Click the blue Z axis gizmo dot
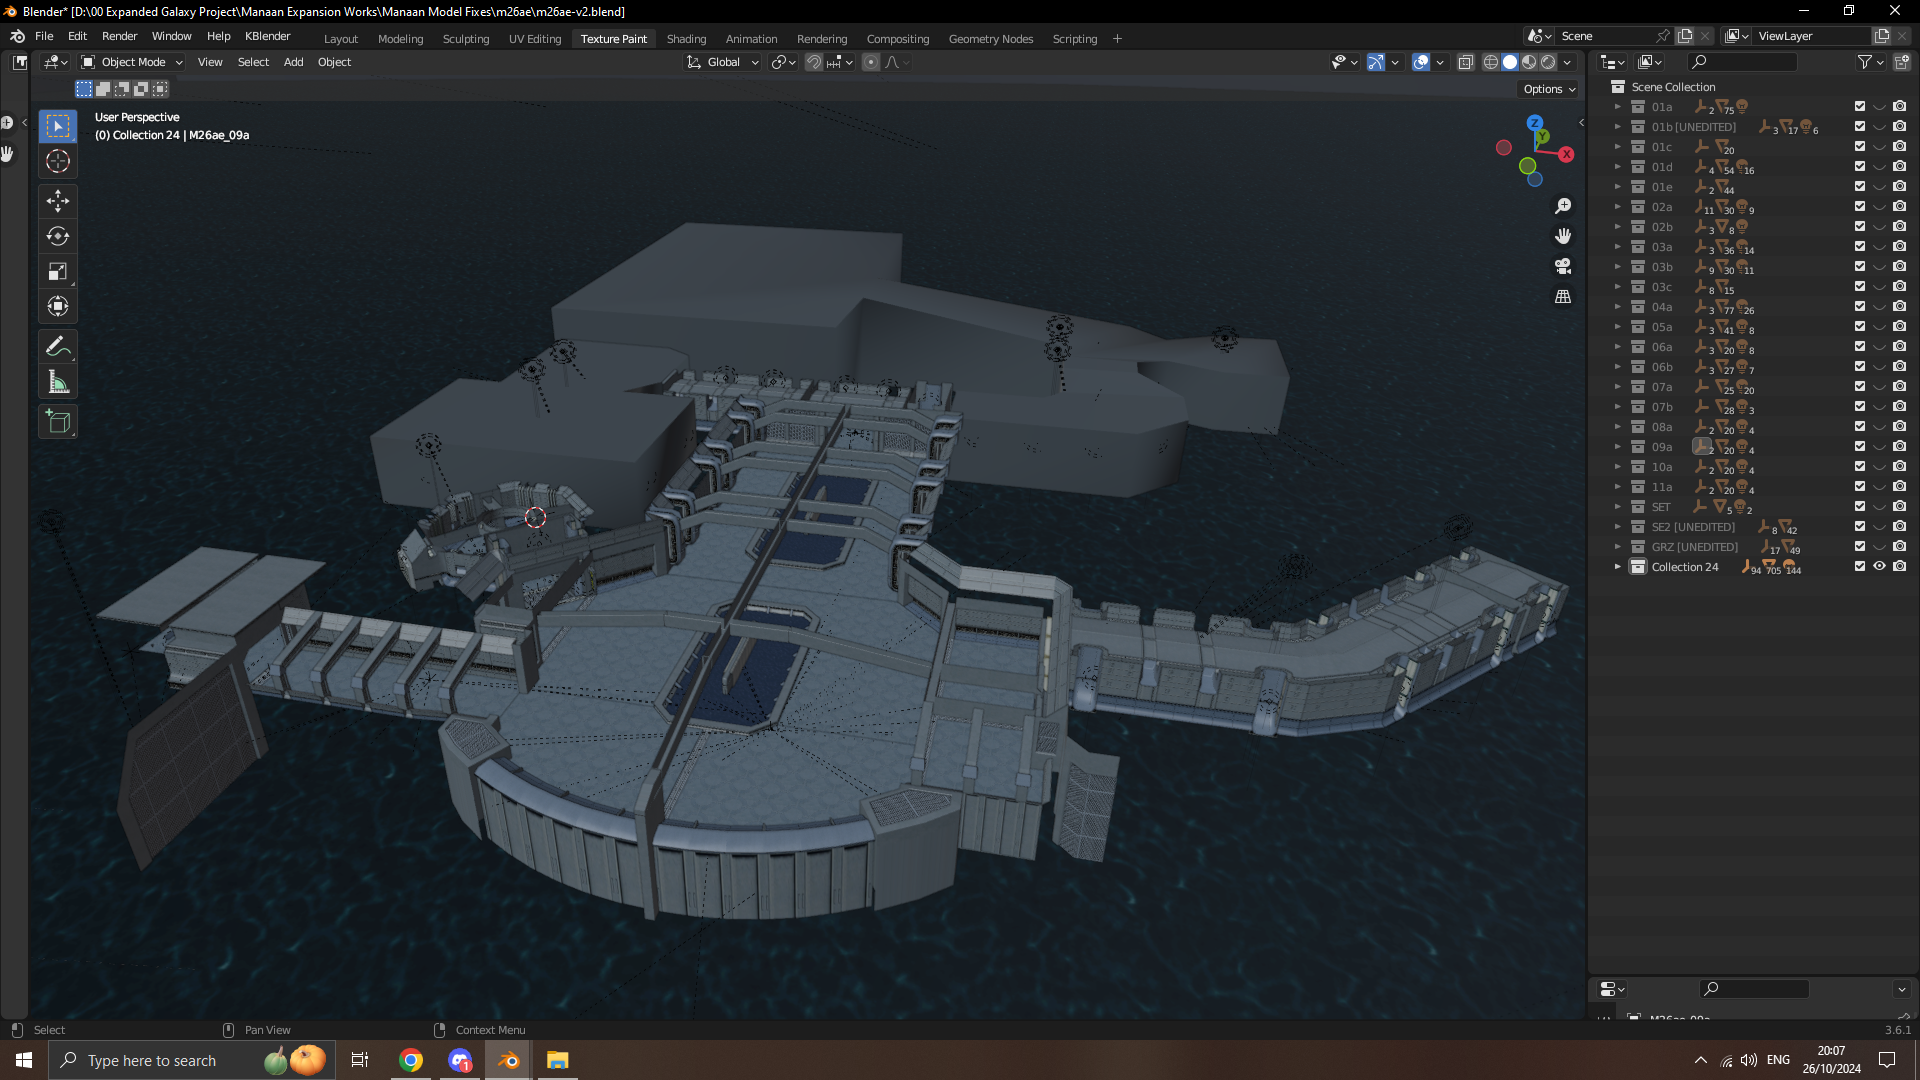 point(1534,123)
